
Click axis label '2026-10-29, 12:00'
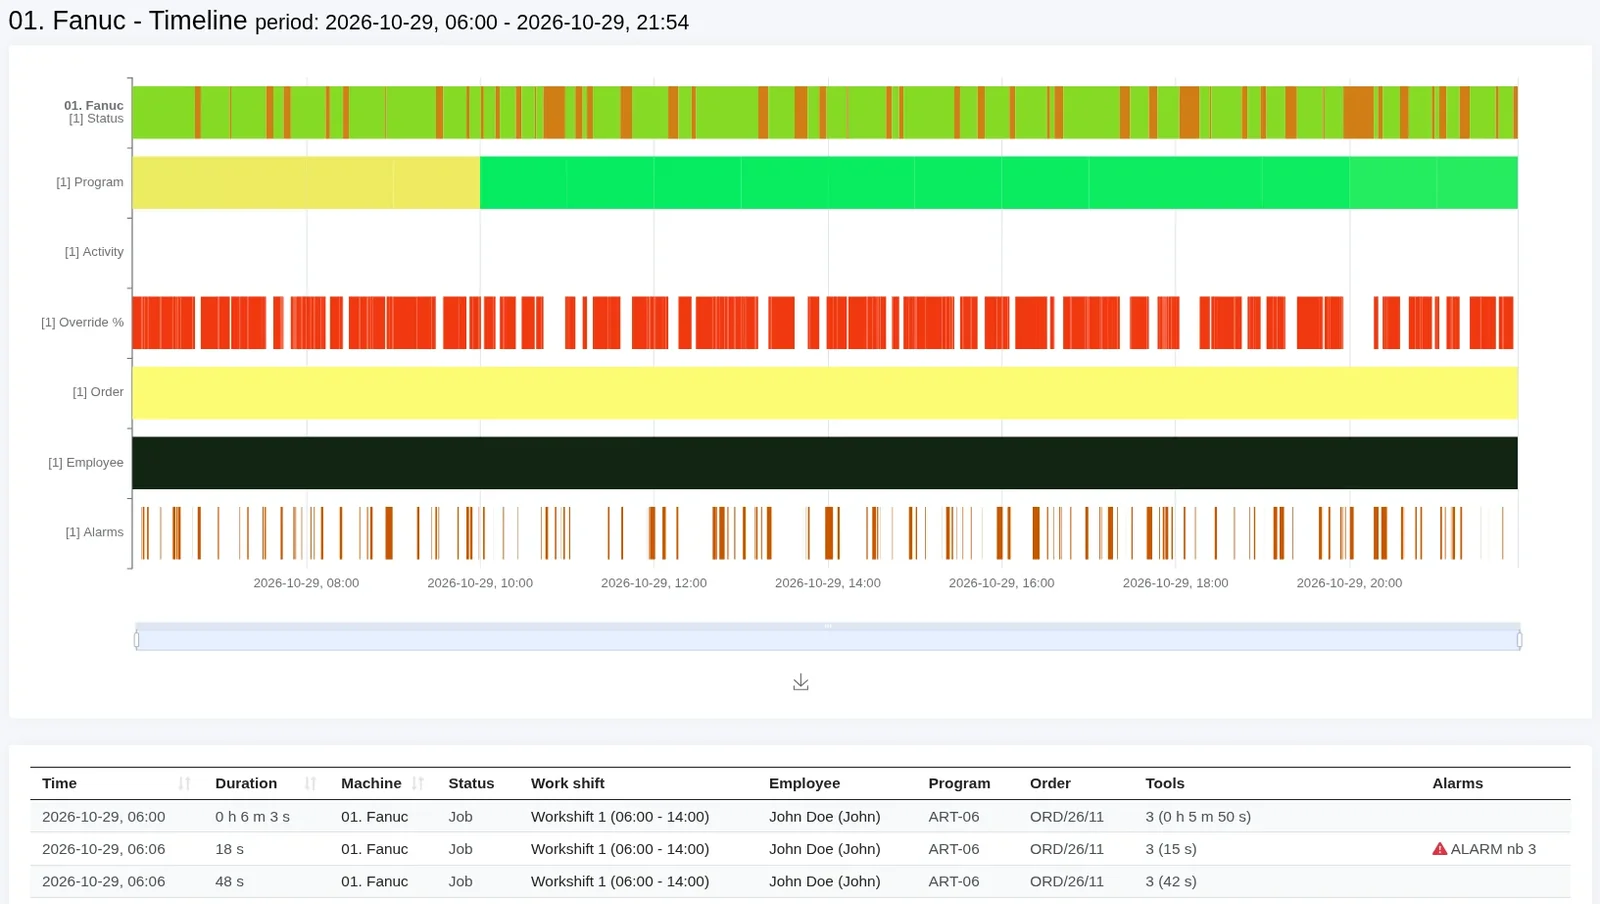click(x=654, y=583)
